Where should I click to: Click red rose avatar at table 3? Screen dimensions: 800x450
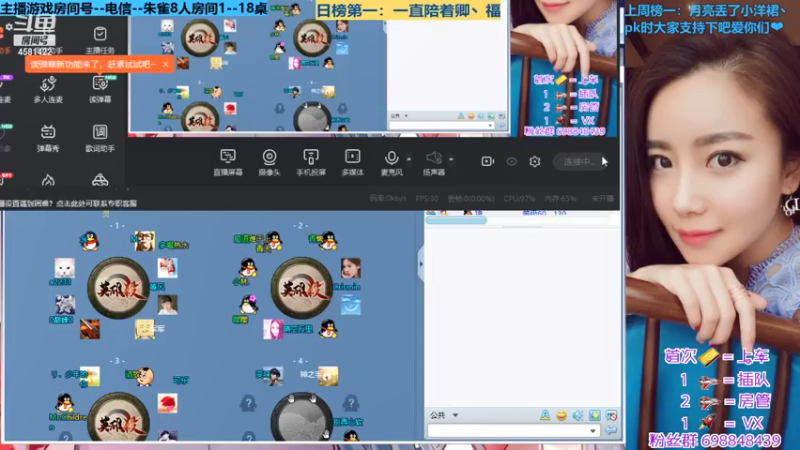(167, 403)
